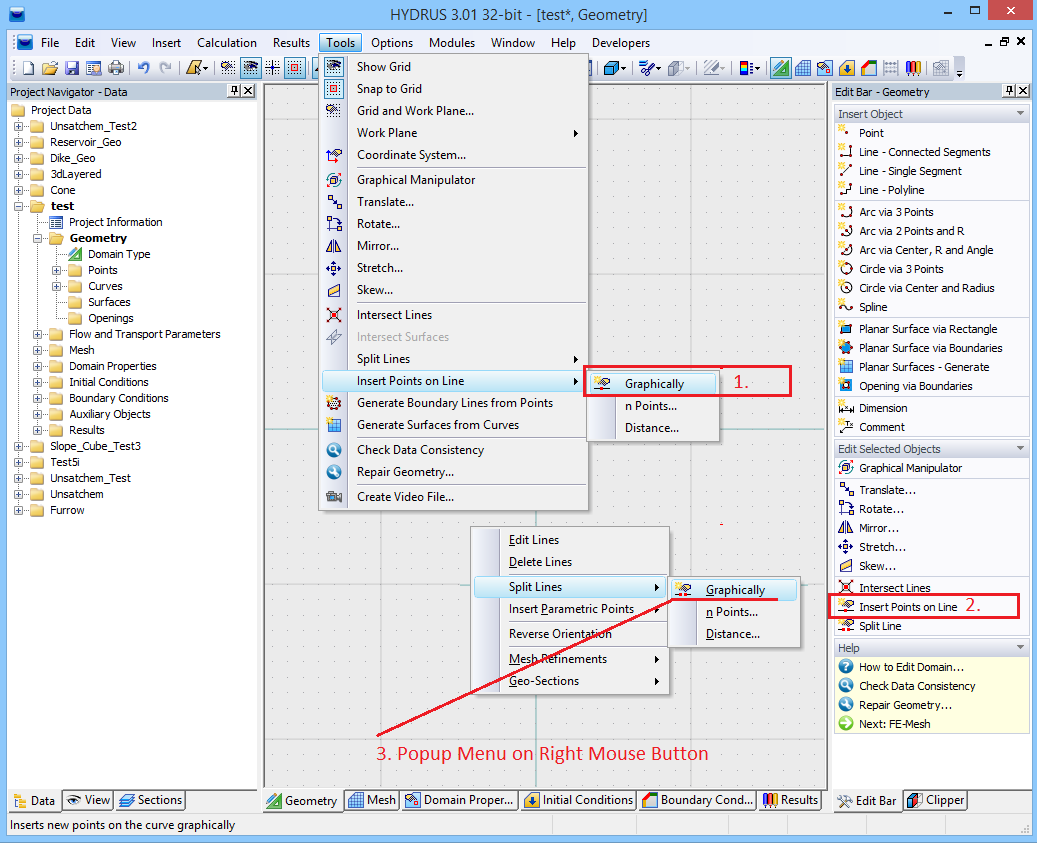Viewport: 1037px width, 843px height.
Task: Click the Create Video File camera icon
Action: [334, 497]
